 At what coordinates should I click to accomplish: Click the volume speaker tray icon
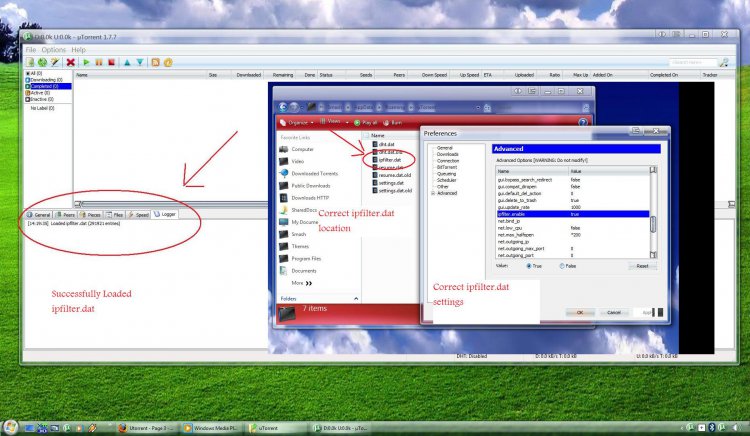click(734, 427)
